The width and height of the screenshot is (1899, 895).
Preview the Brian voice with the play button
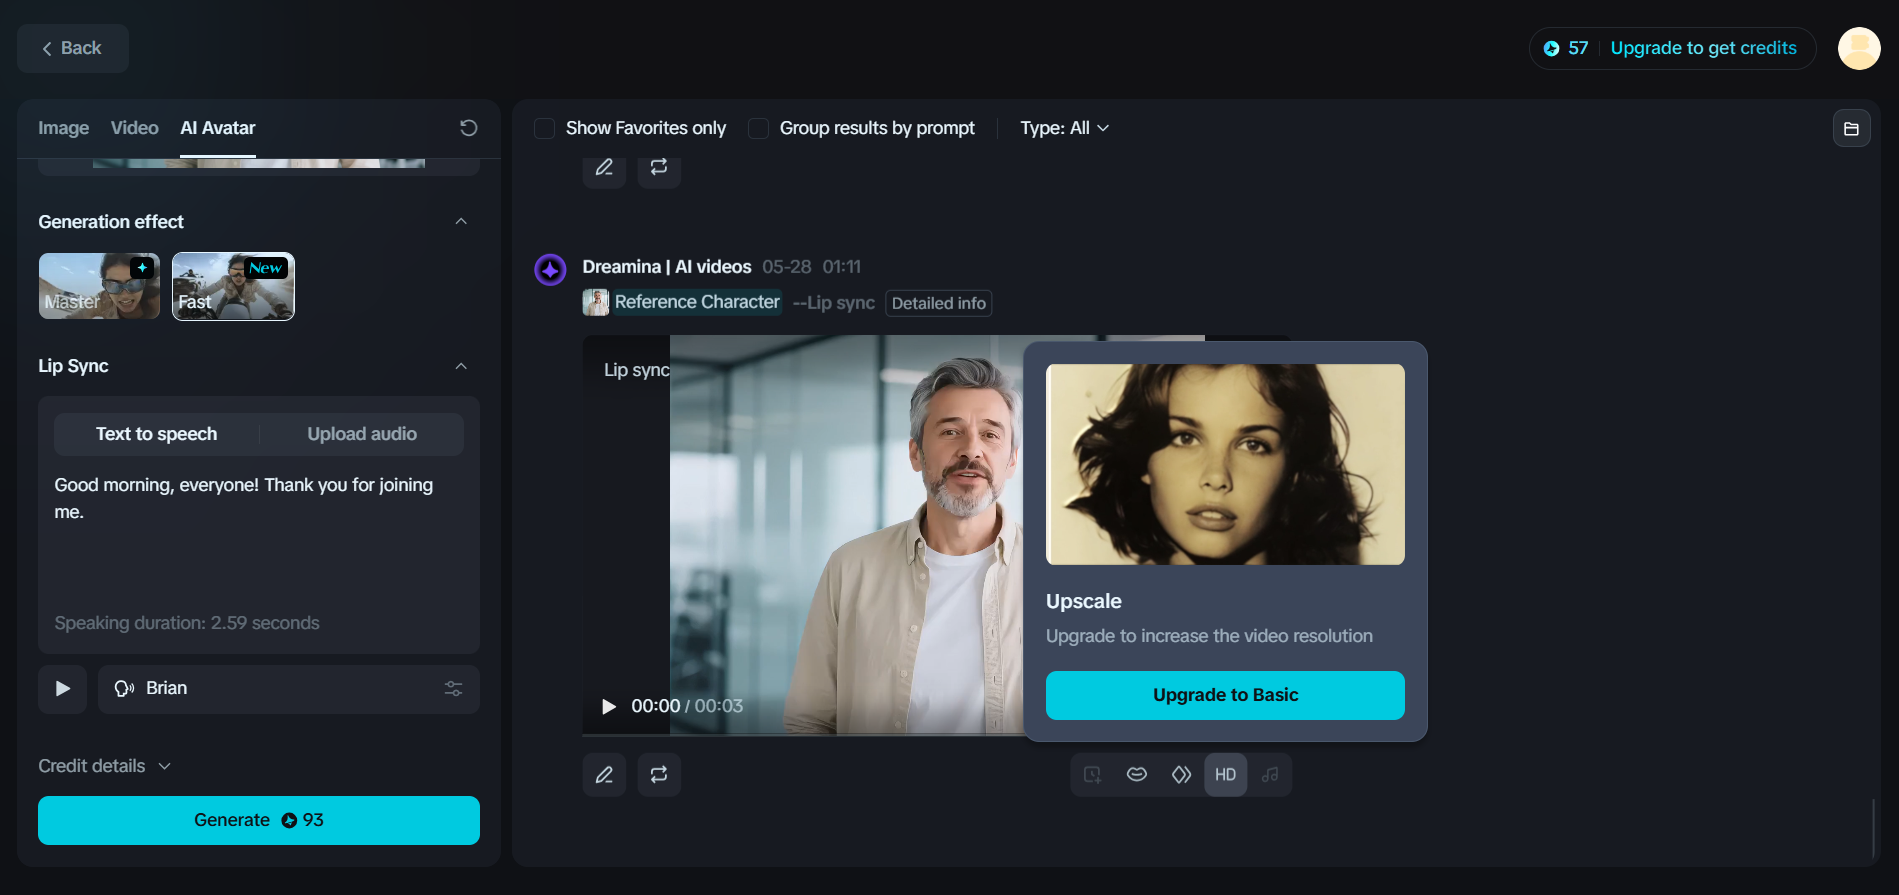click(x=62, y=689)
